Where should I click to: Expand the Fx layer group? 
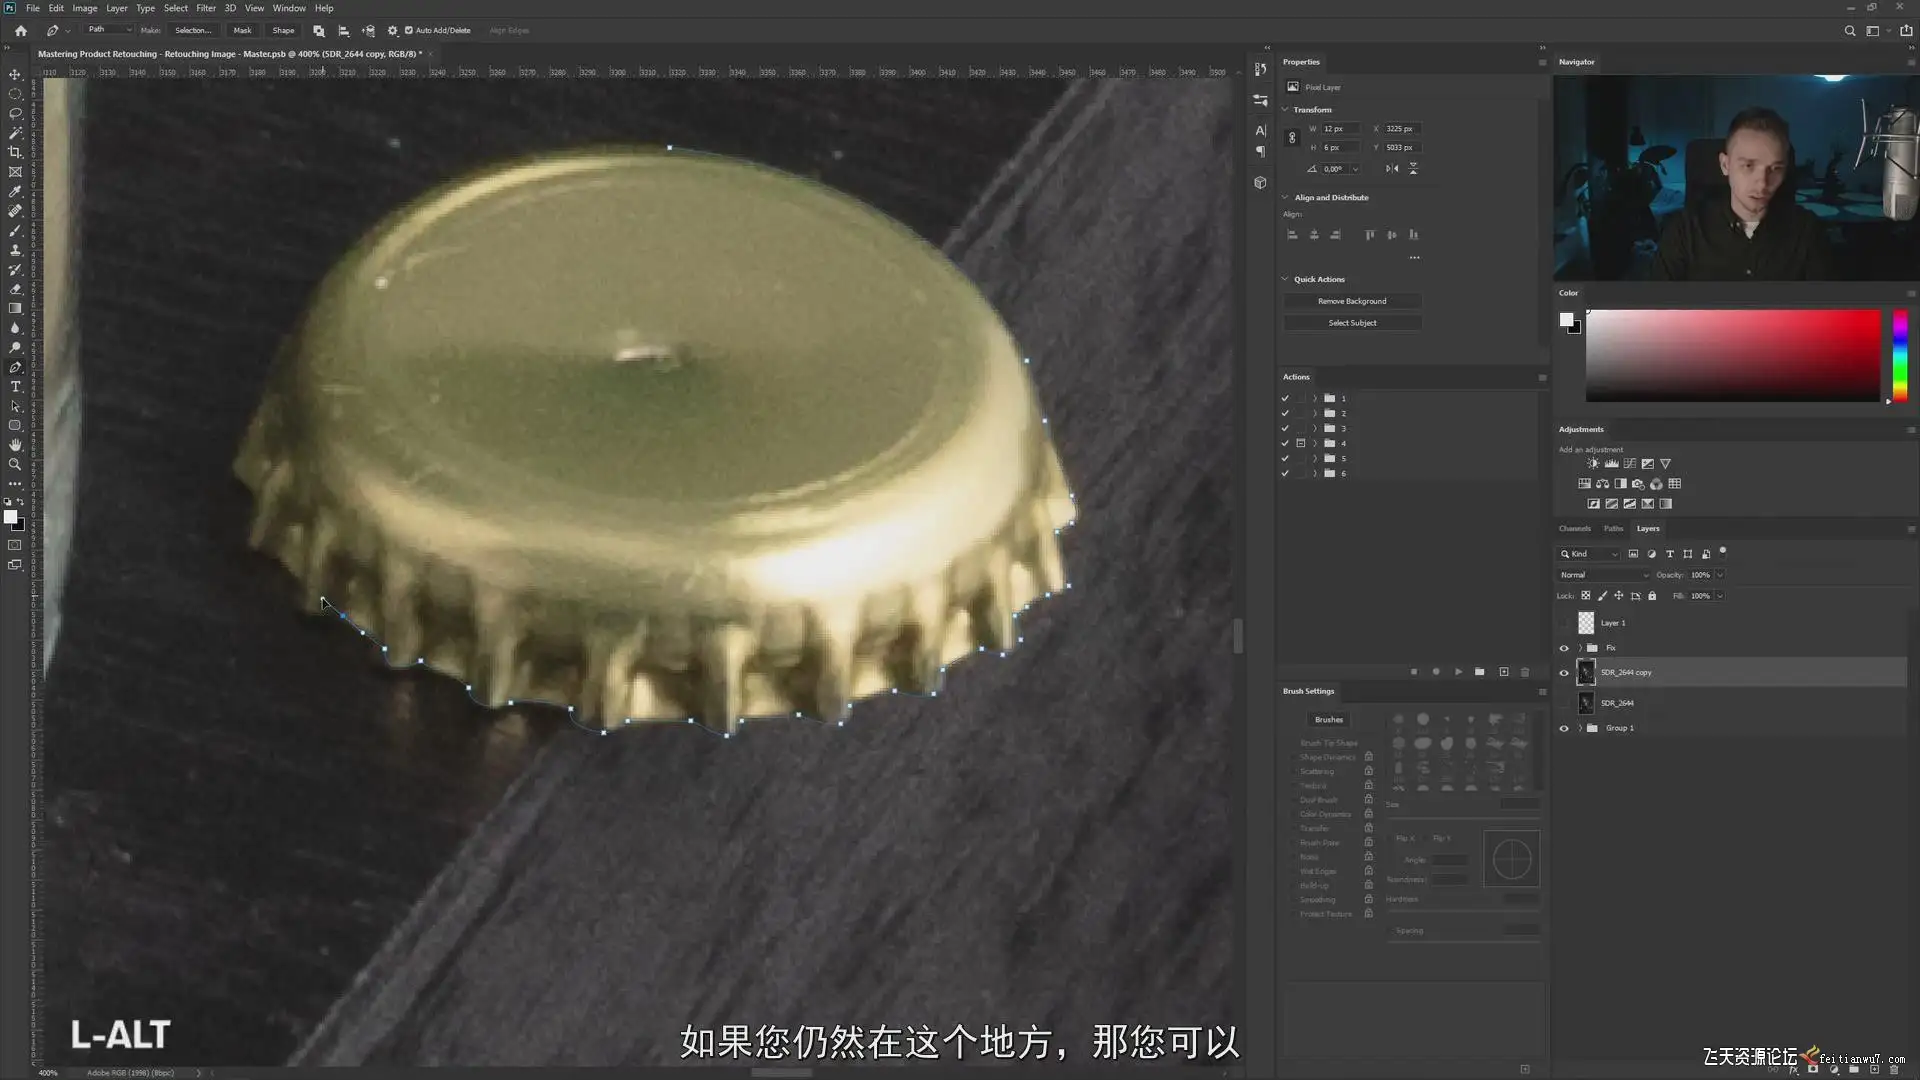point(1580,648)
